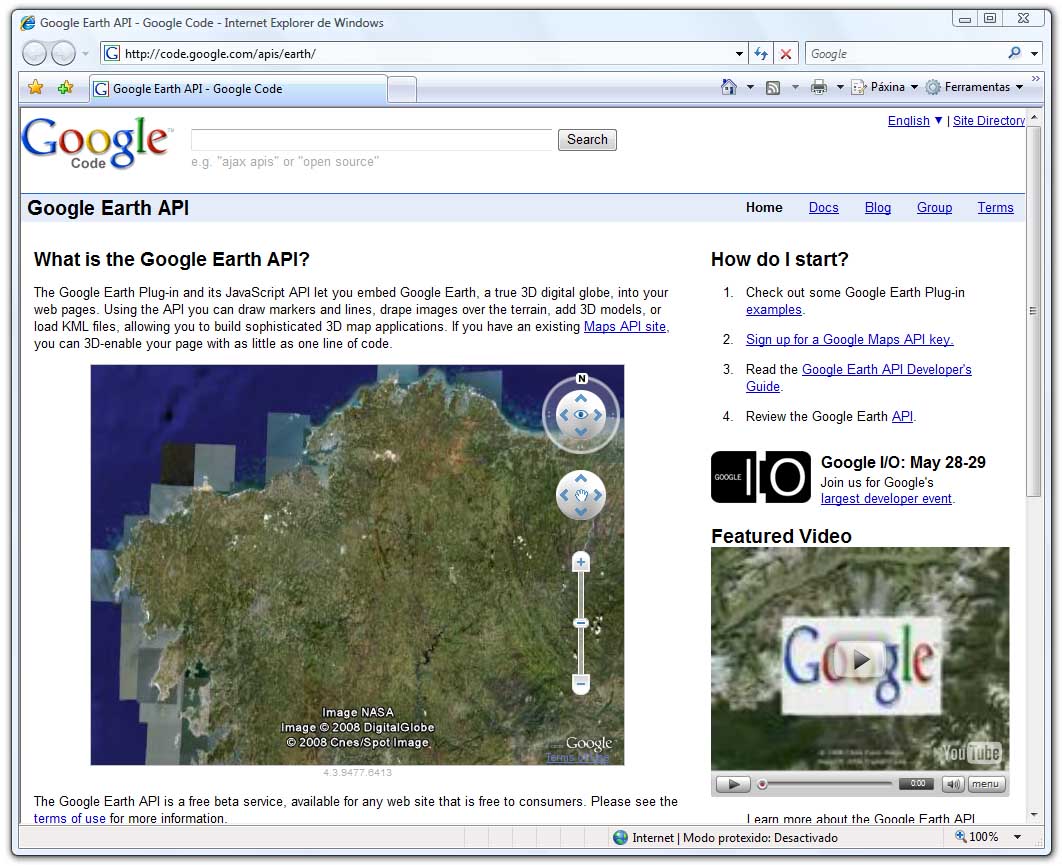Rotate view left with look joystick arrow
1062x866 pixels.
564,415
